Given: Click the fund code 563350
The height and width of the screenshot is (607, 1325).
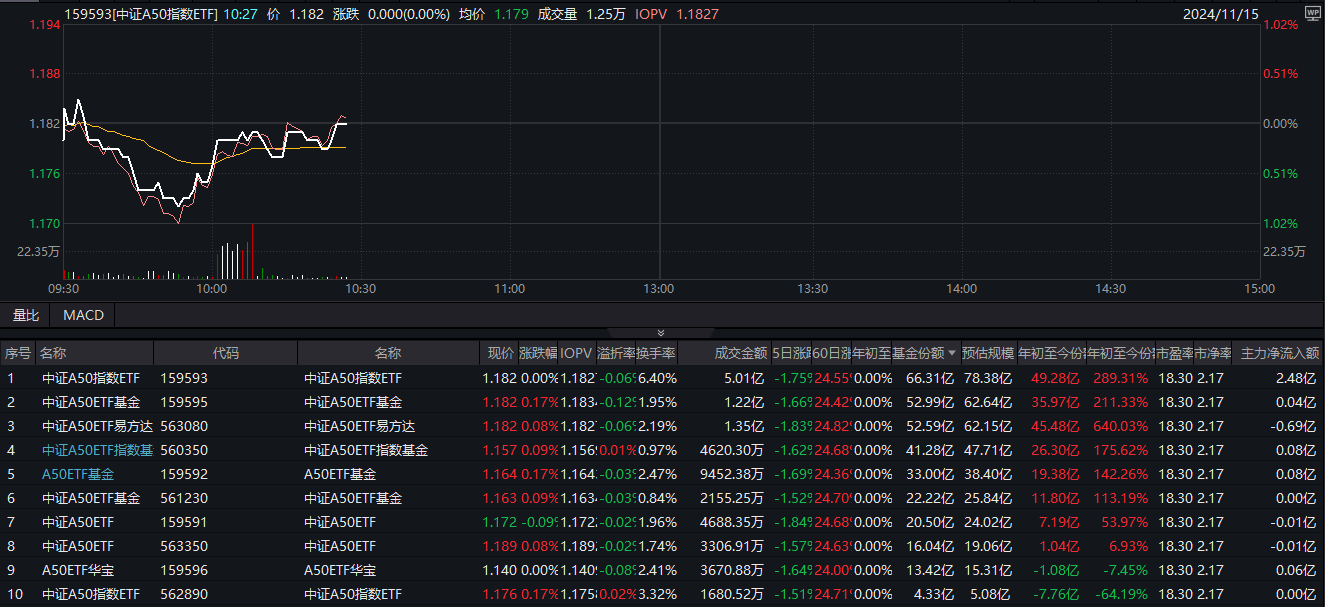Looking at the screenshot, I should coord(185,546).
